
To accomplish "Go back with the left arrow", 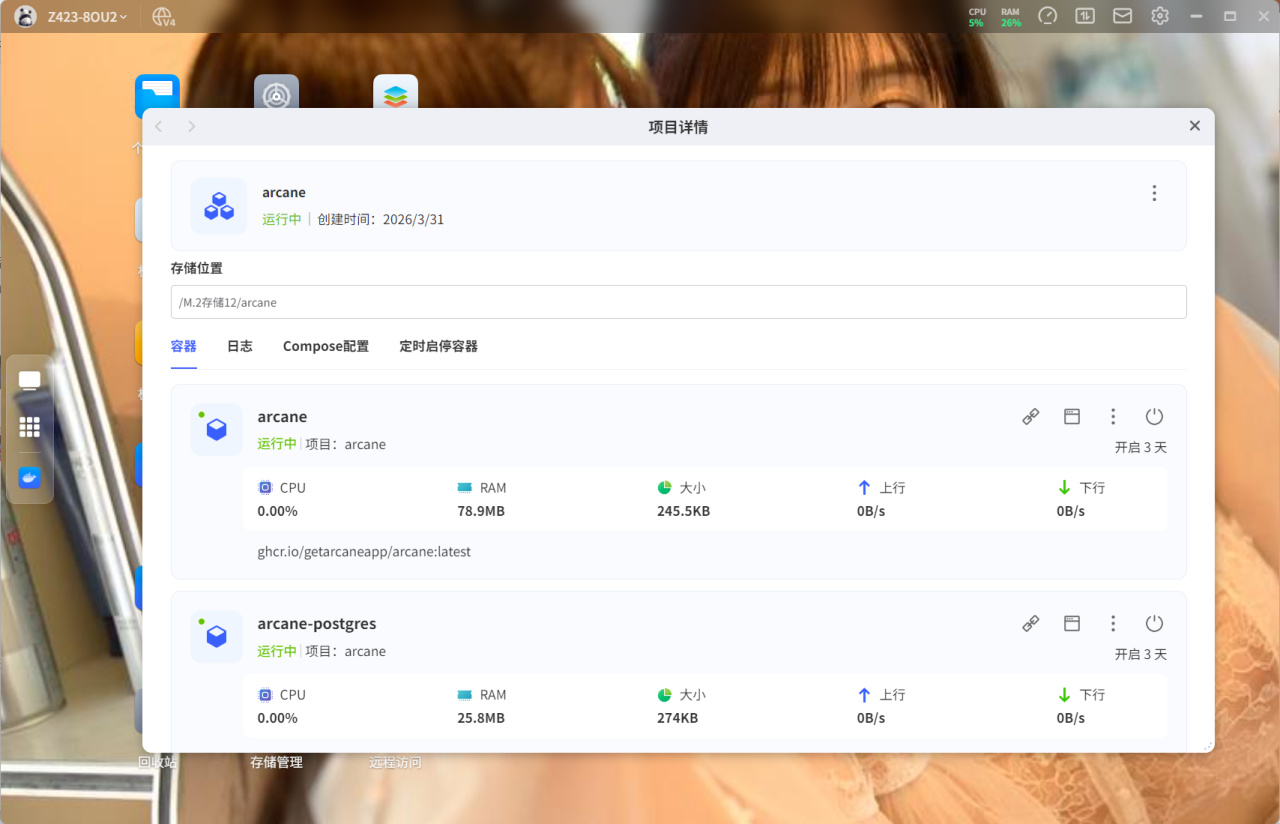I will tap(159, 126).
